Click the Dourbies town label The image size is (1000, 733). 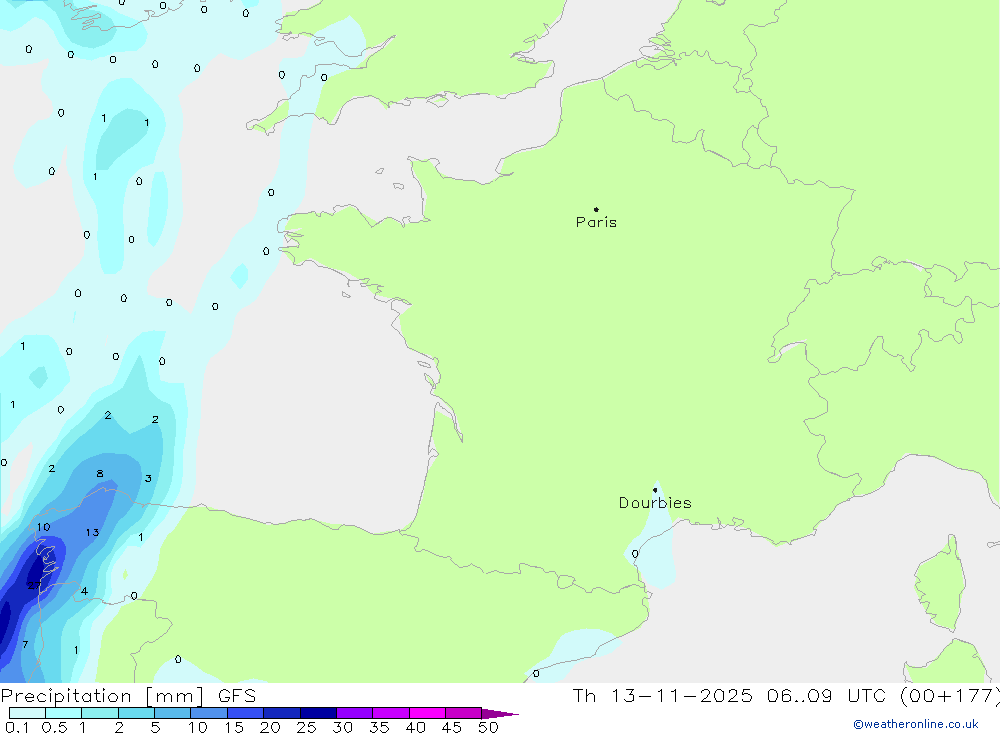coord(655,503)
